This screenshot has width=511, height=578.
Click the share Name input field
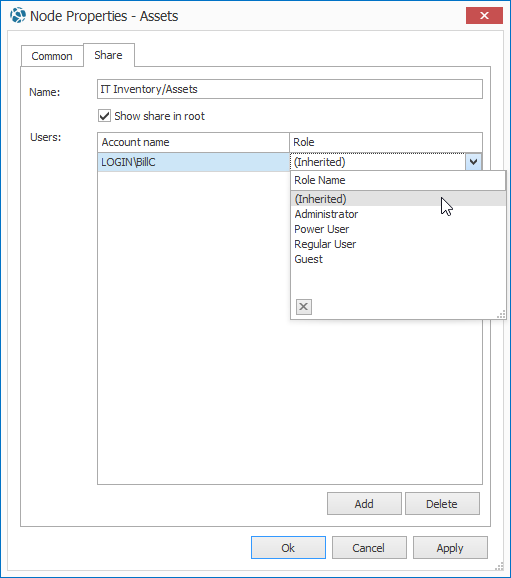click(x=290, y=89)
